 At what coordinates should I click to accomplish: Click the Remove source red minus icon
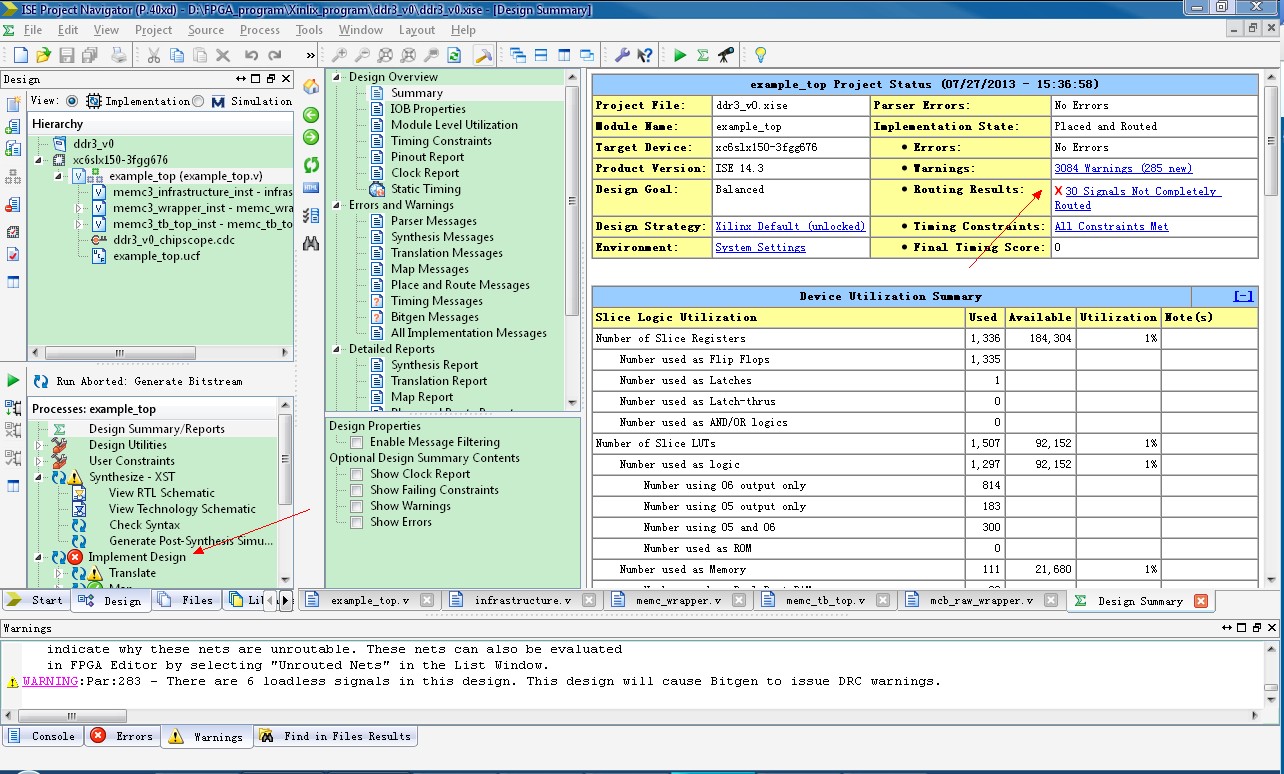point(13,205)
